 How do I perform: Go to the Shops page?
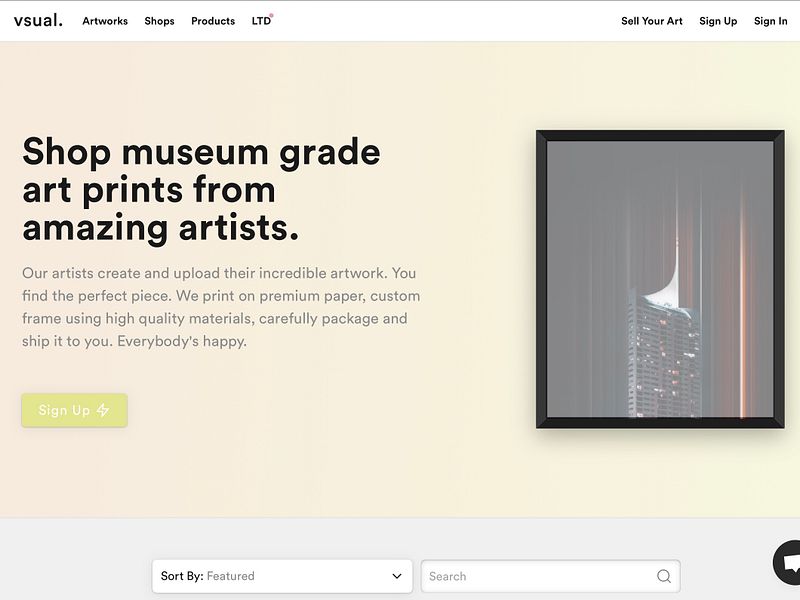point(159,21)
